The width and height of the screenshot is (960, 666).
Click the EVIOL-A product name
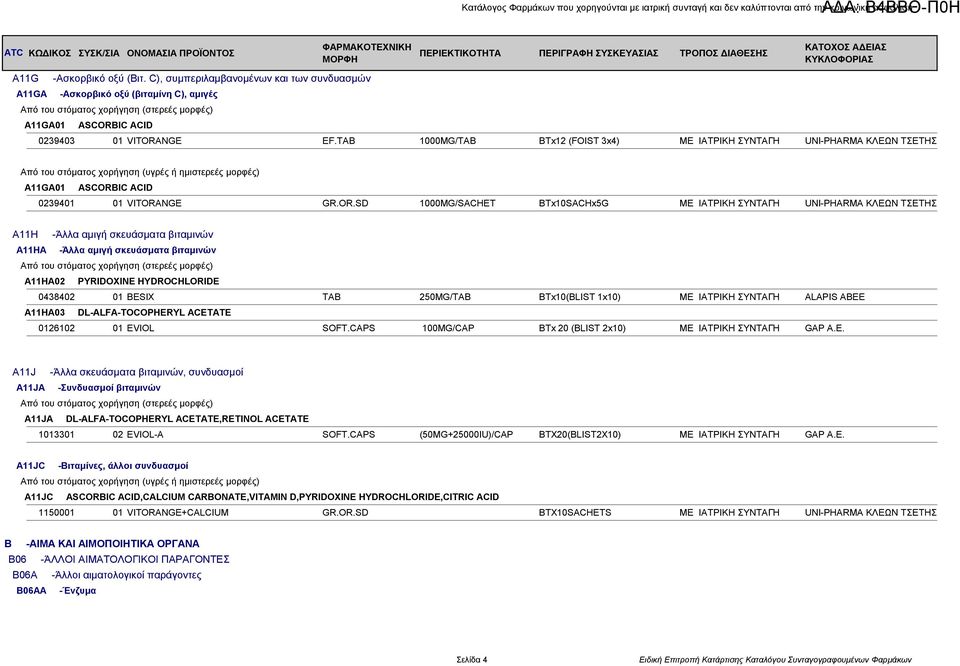coord(144,435)
